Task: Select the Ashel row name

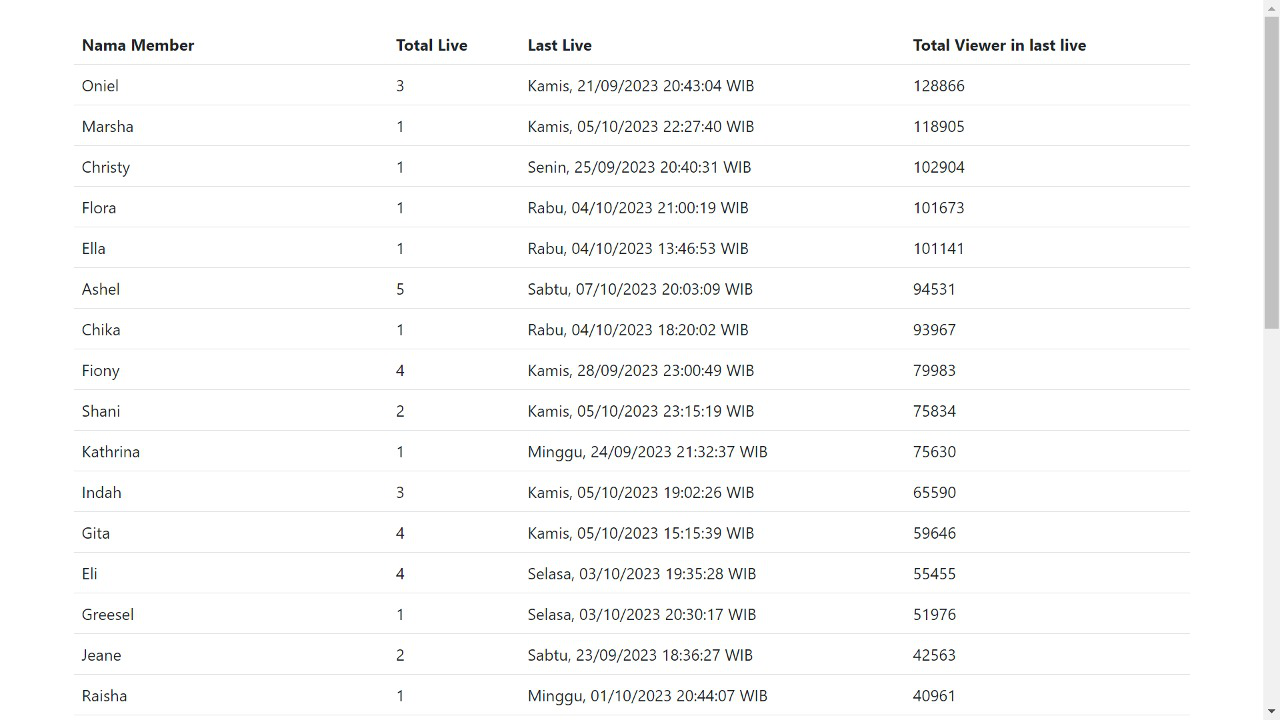Action: click(100, 289)
